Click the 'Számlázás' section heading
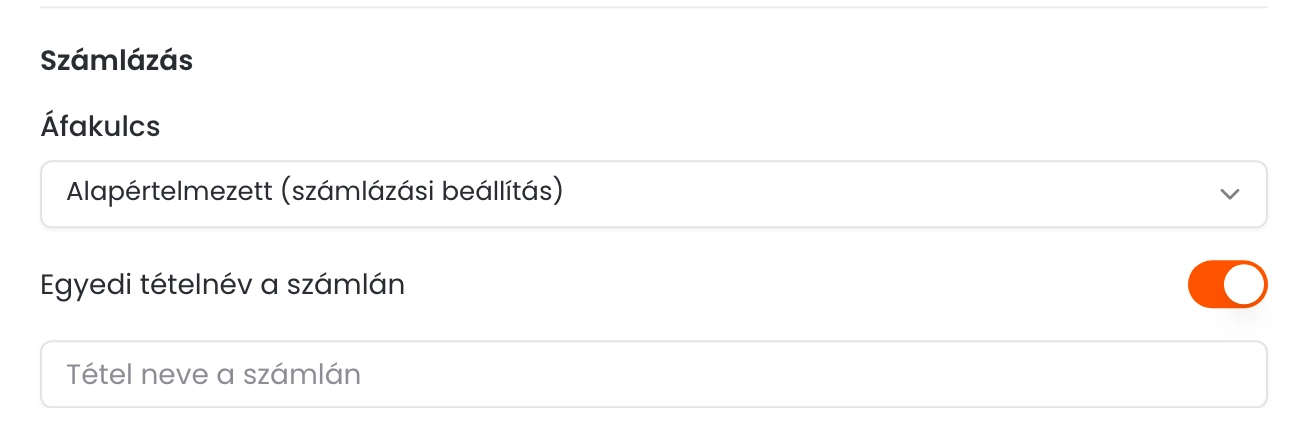This screenshot has width=1308, height=448. (x=117, y=60)
